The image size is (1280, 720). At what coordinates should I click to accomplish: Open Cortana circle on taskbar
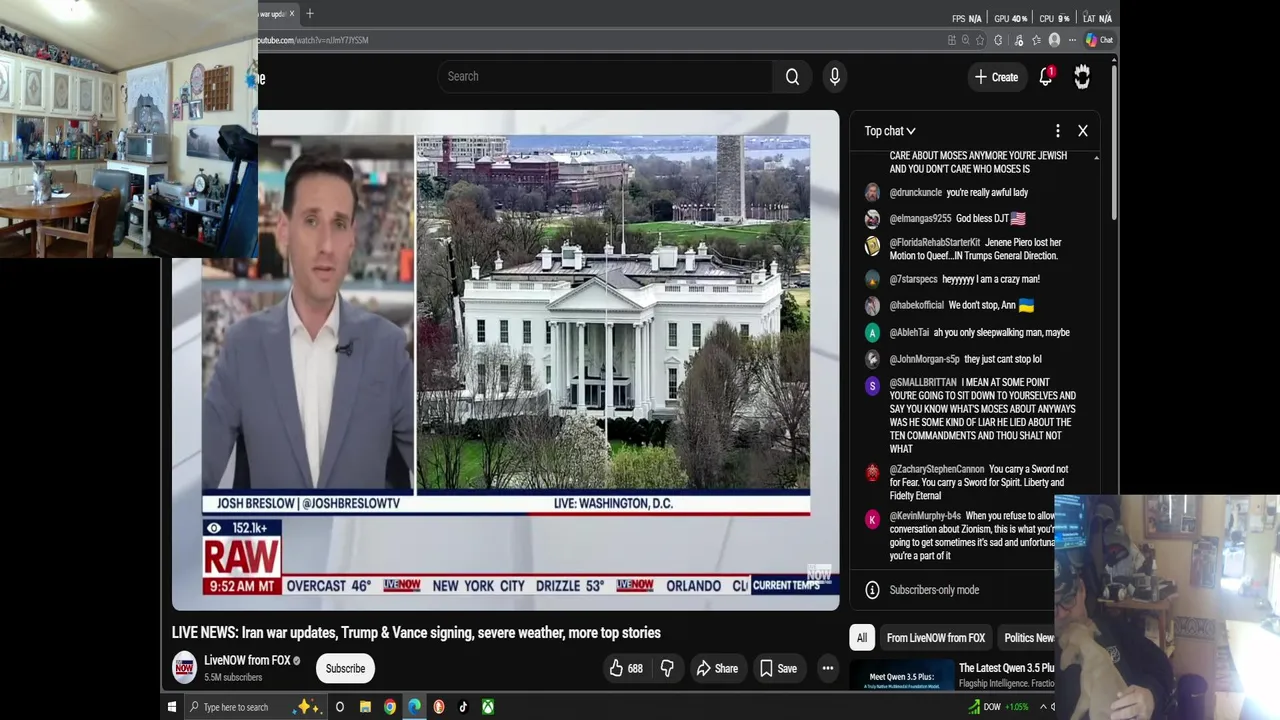340,707
